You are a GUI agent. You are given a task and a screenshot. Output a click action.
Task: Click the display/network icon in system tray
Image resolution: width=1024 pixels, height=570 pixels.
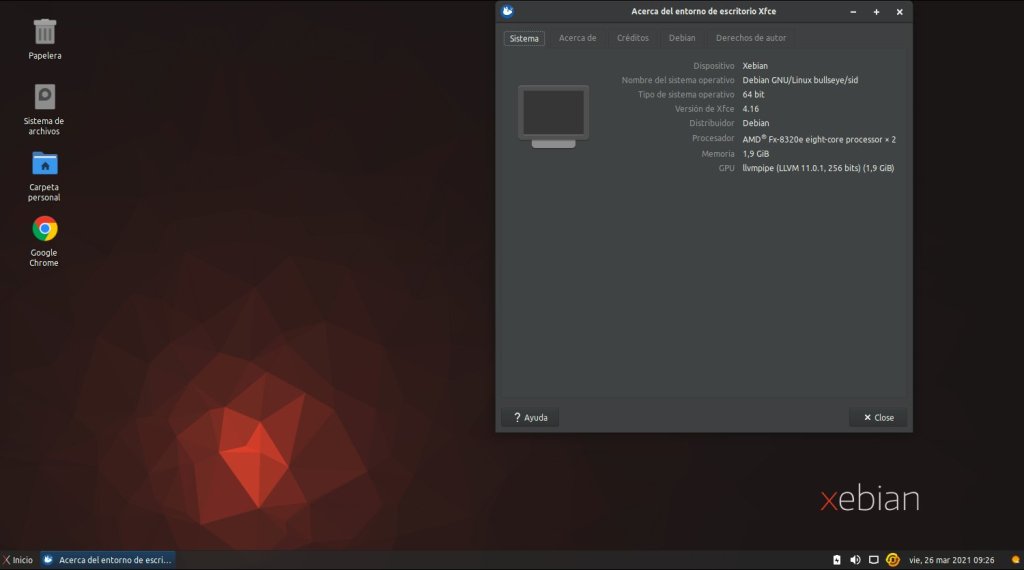pos(873,560)
